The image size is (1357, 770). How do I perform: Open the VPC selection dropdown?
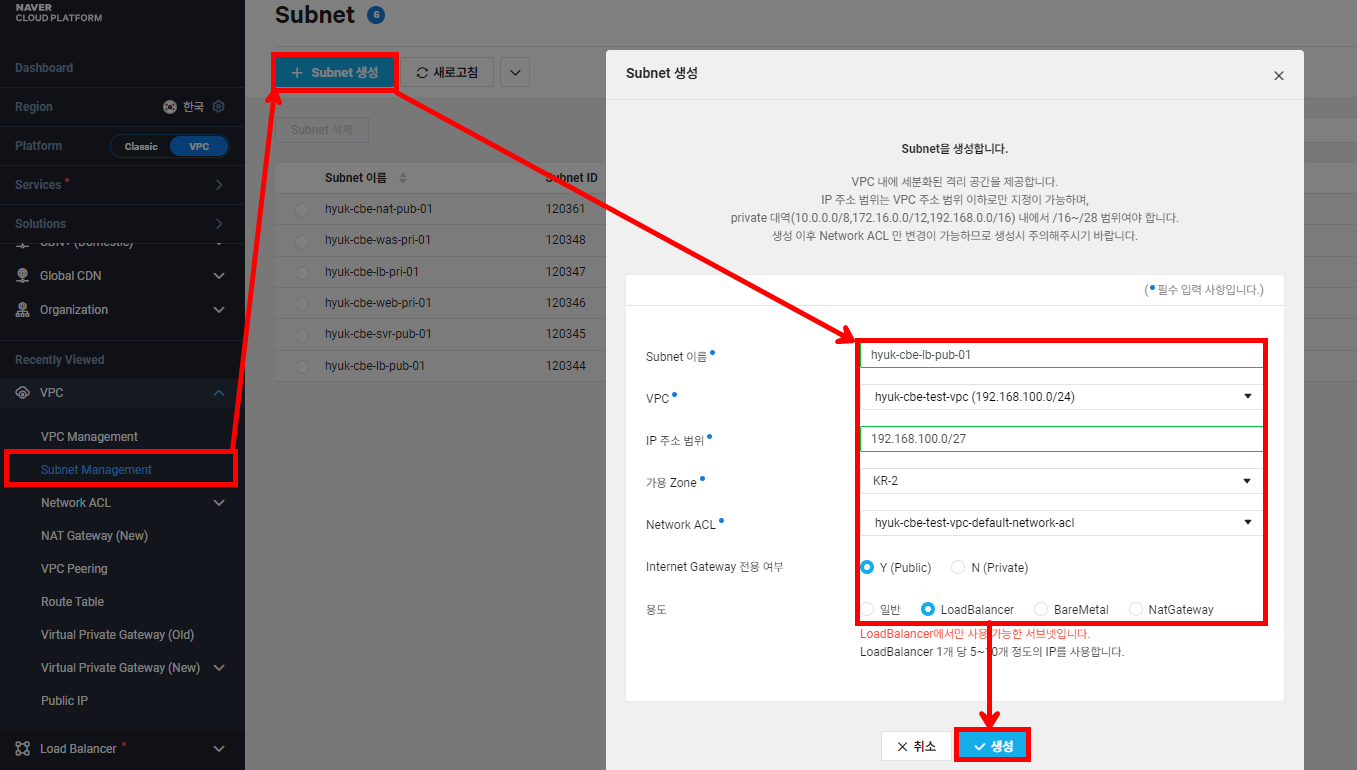1061,397
